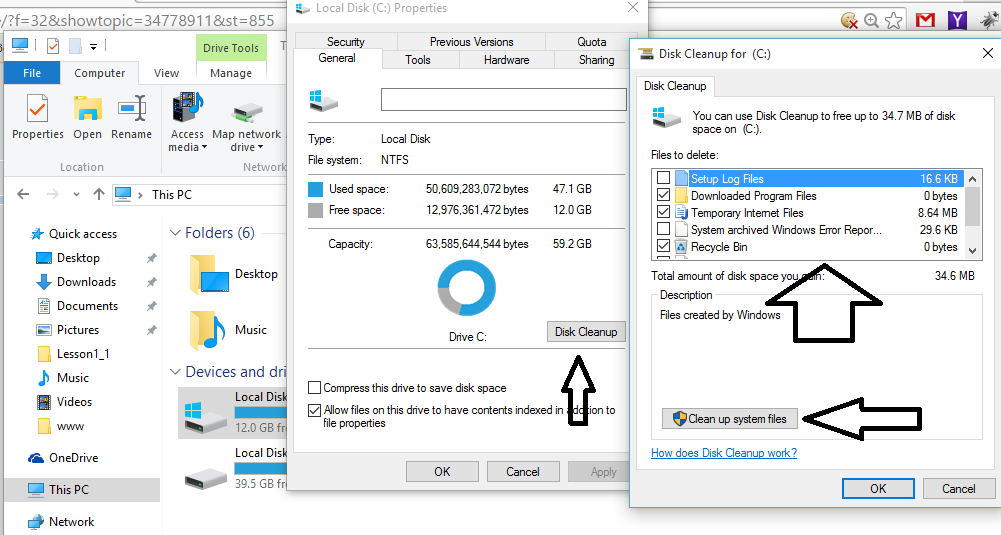The image size is (1001, 535).
Task: Click the Yahoo extension icon in browser
Action: tap(957, 20)
